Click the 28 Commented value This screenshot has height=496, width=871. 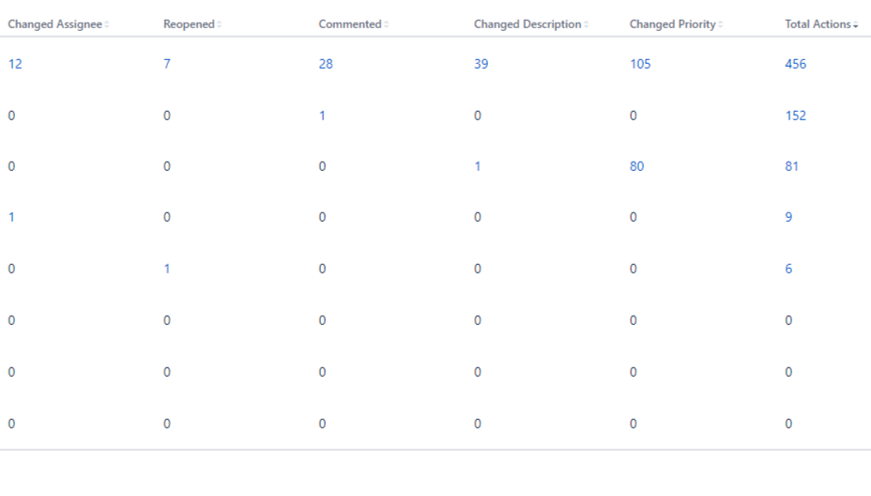point(326,64)
